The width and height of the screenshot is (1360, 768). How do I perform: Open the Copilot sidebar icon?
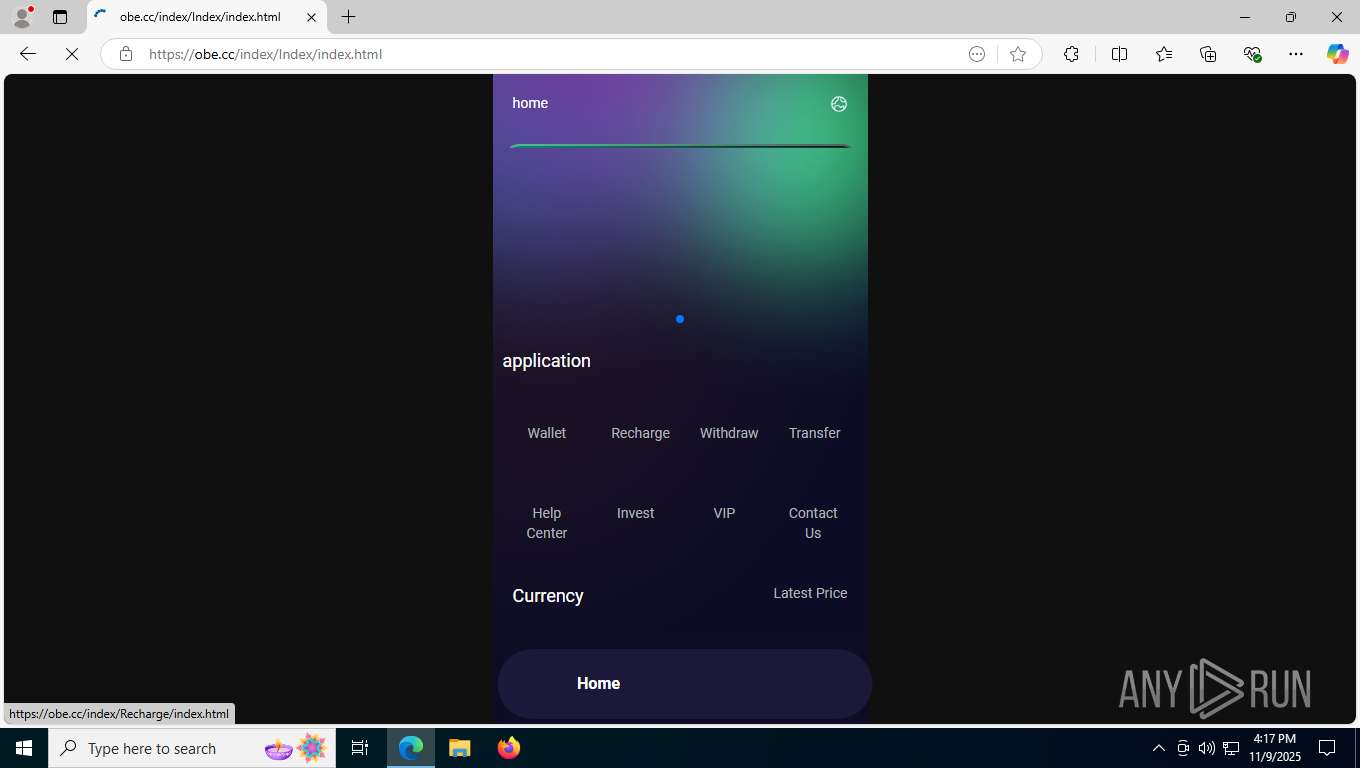(1338, 54)
